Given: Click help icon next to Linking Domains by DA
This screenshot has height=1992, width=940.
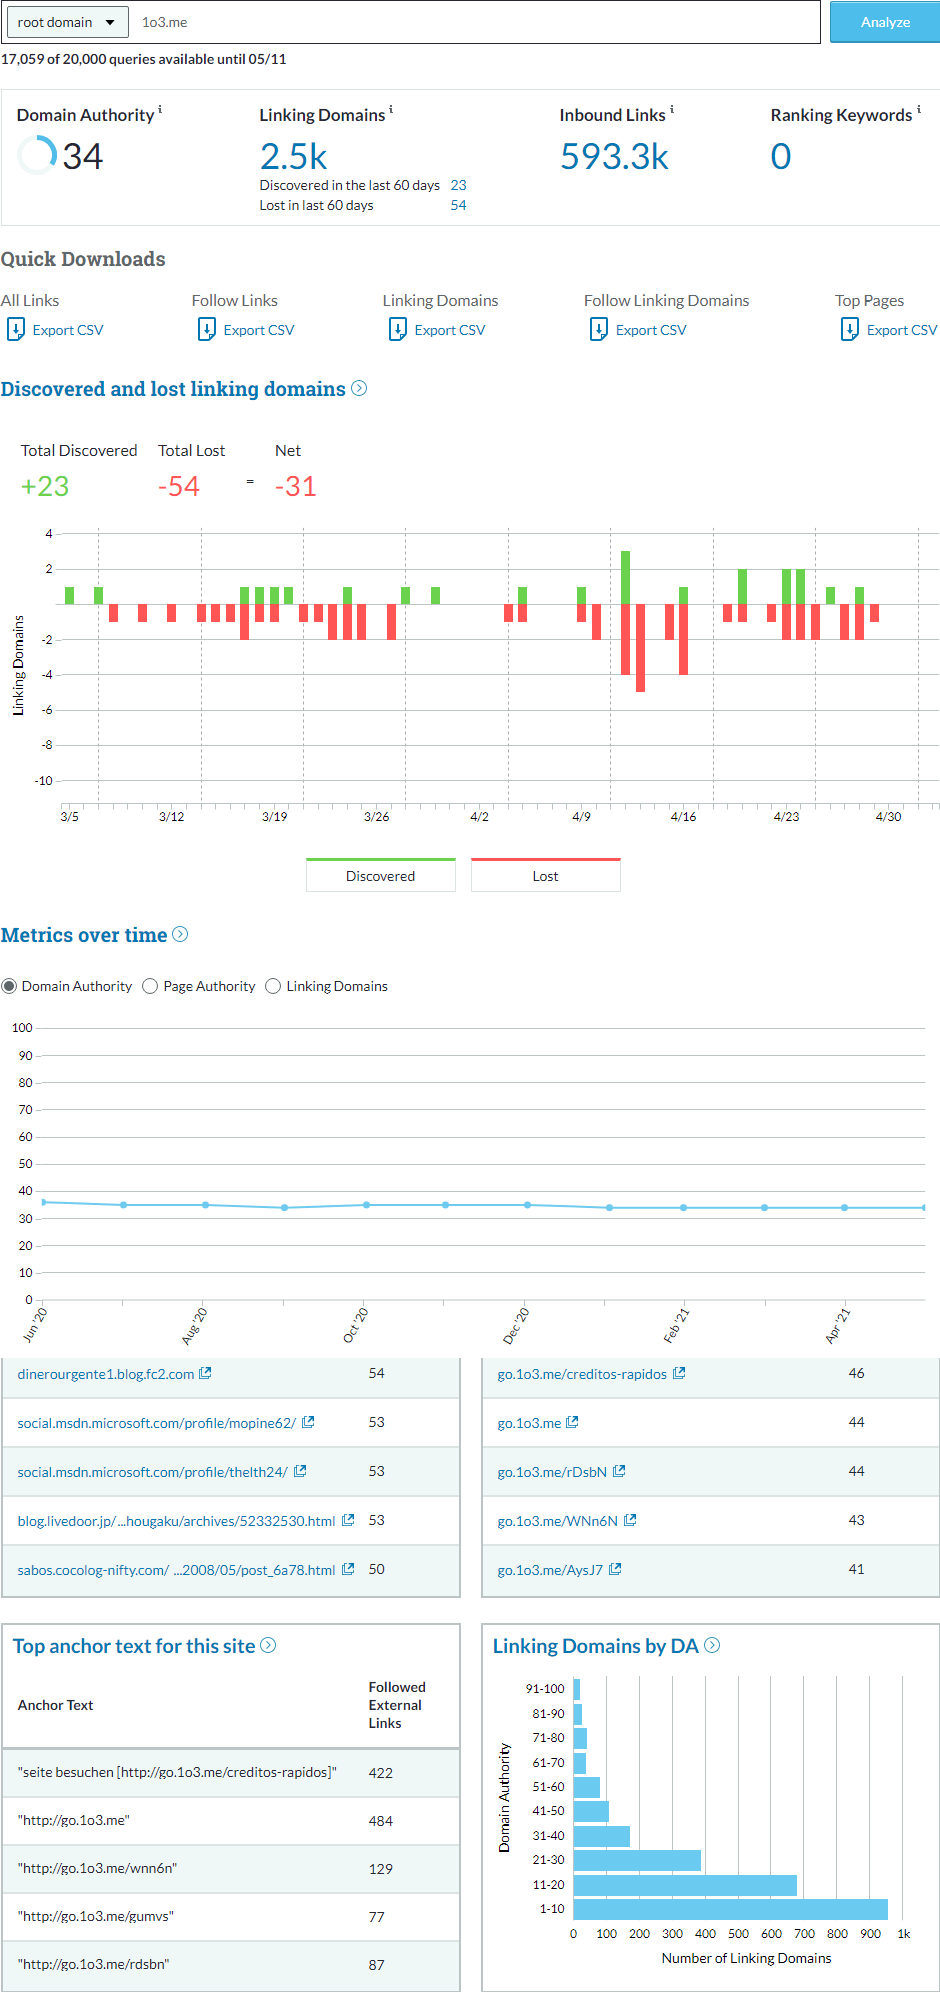Looking at the screenshot, I should [712, 1645].
